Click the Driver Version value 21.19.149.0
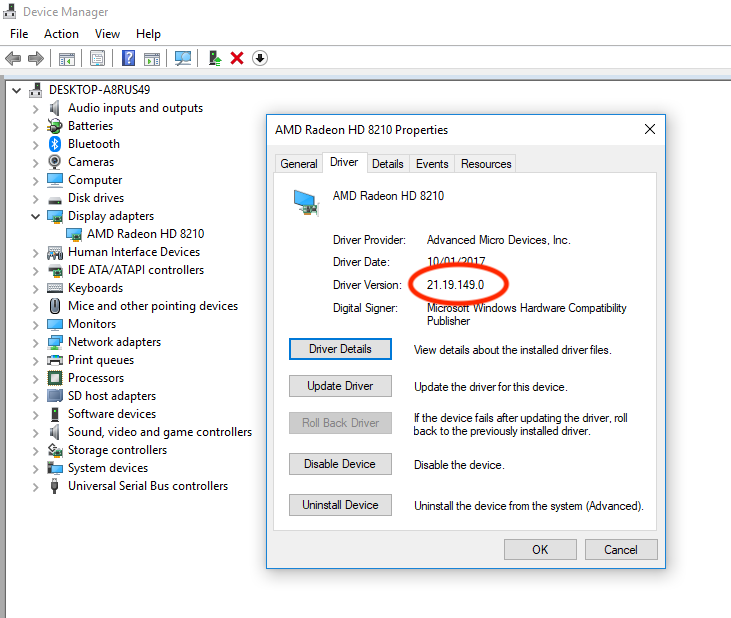 tap(455, 285)
